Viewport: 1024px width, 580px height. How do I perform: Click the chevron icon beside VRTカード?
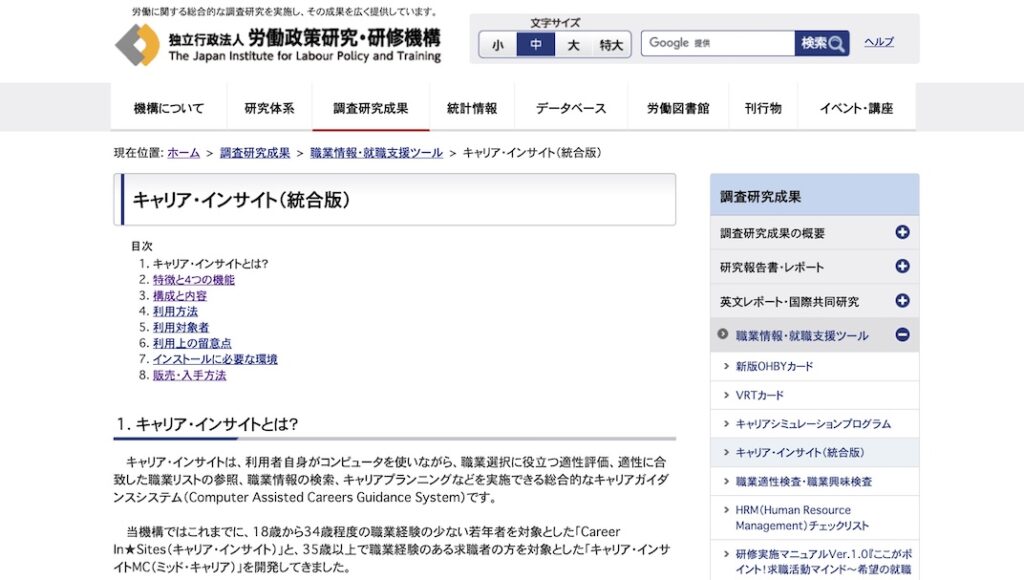(729, 396)
